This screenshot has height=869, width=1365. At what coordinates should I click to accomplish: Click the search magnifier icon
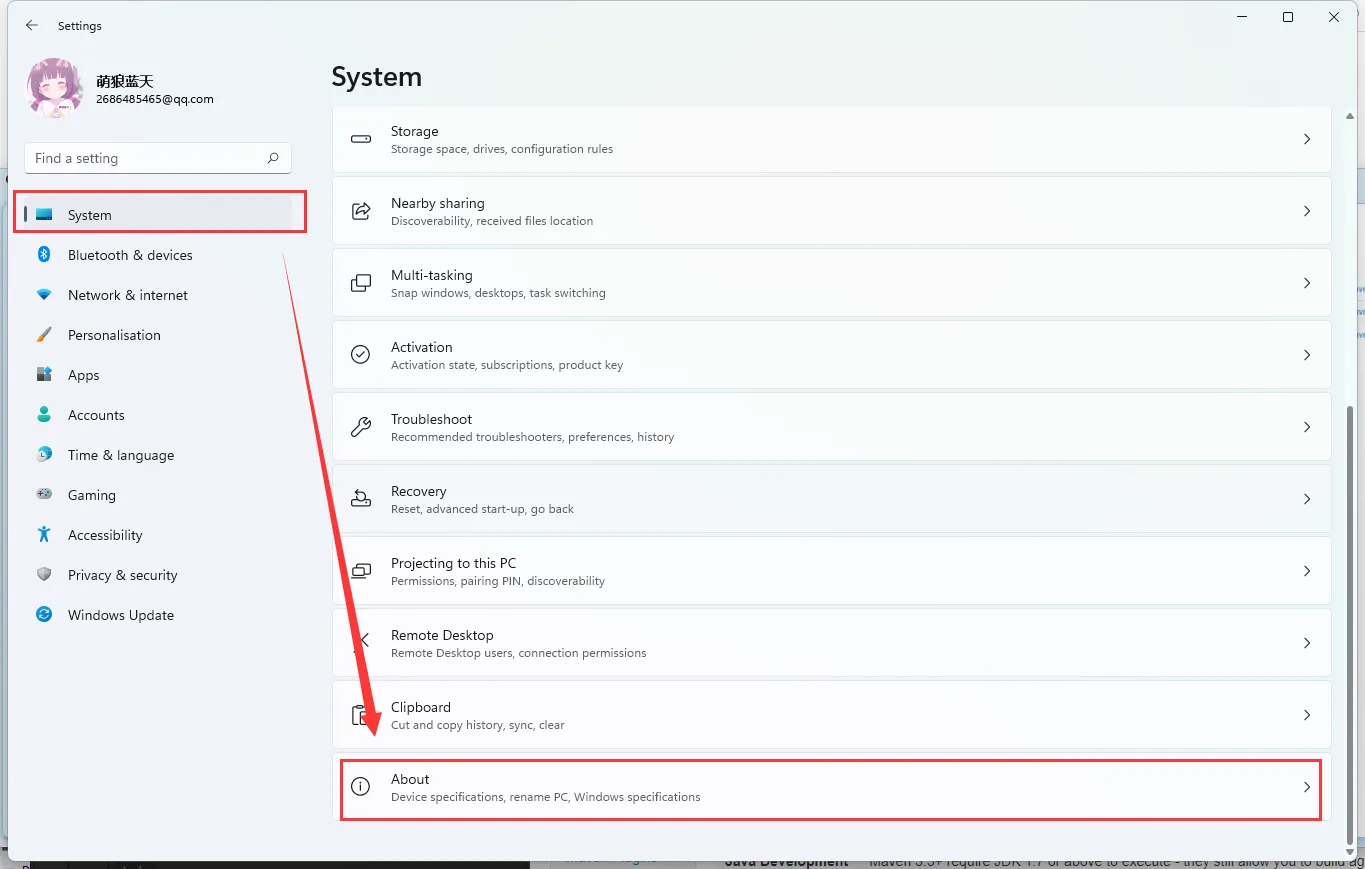(273, 158)
